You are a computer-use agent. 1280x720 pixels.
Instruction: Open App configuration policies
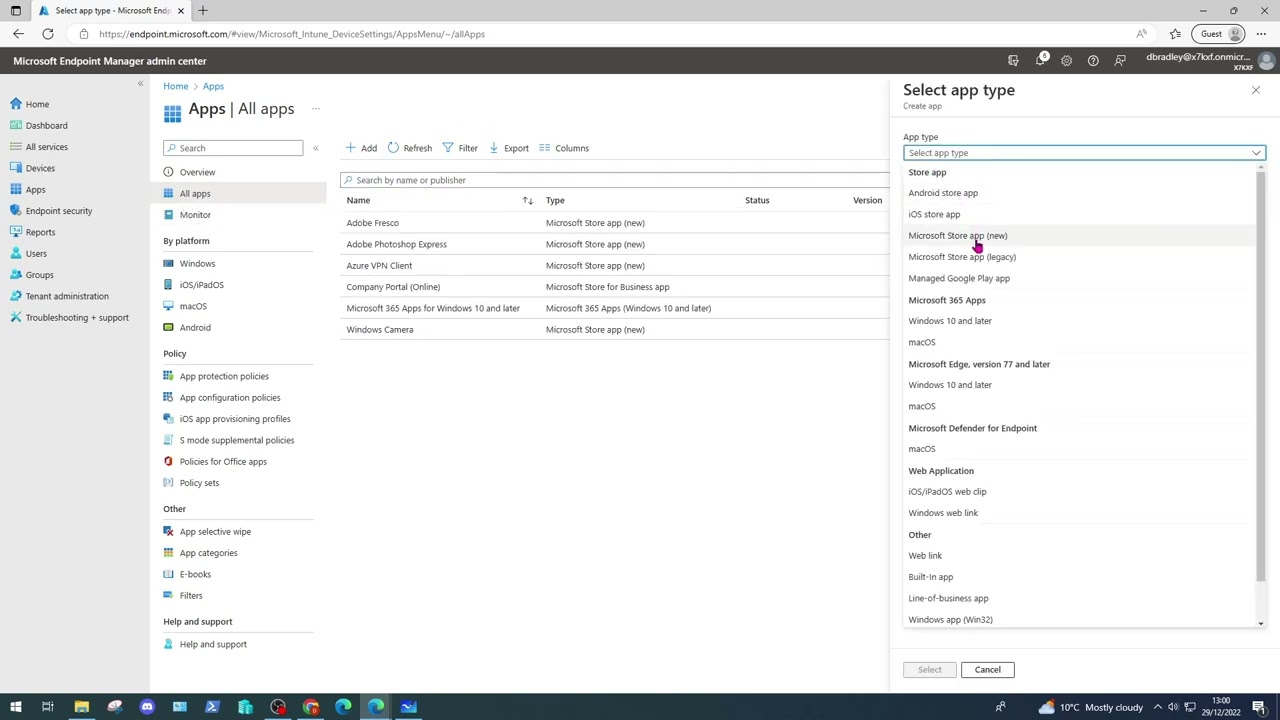[x=230, y=398]
